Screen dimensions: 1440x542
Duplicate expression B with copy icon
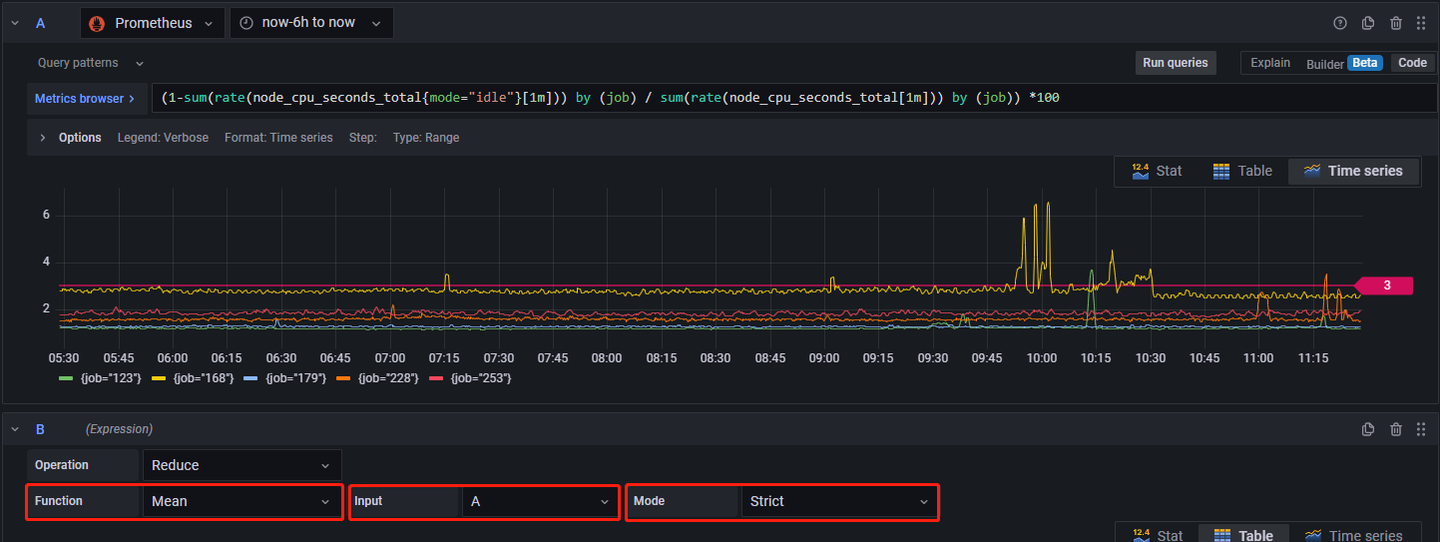pyautogui.click(x=1368, y=429)
